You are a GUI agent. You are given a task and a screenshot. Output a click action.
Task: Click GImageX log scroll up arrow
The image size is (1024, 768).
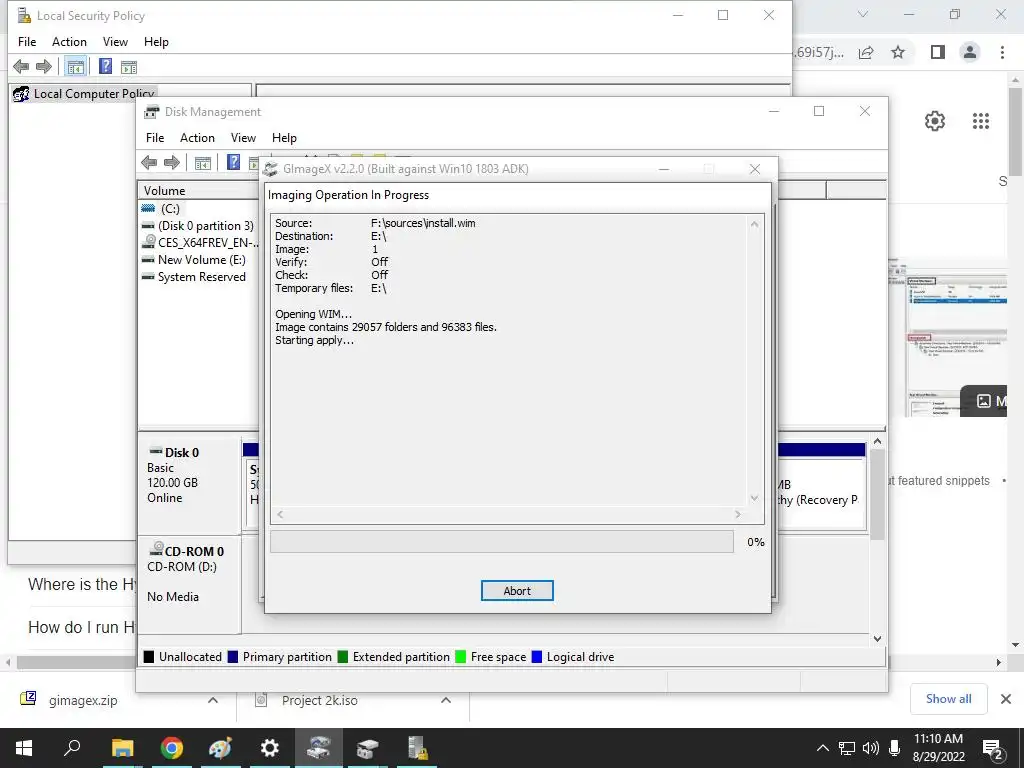(754, 224)
